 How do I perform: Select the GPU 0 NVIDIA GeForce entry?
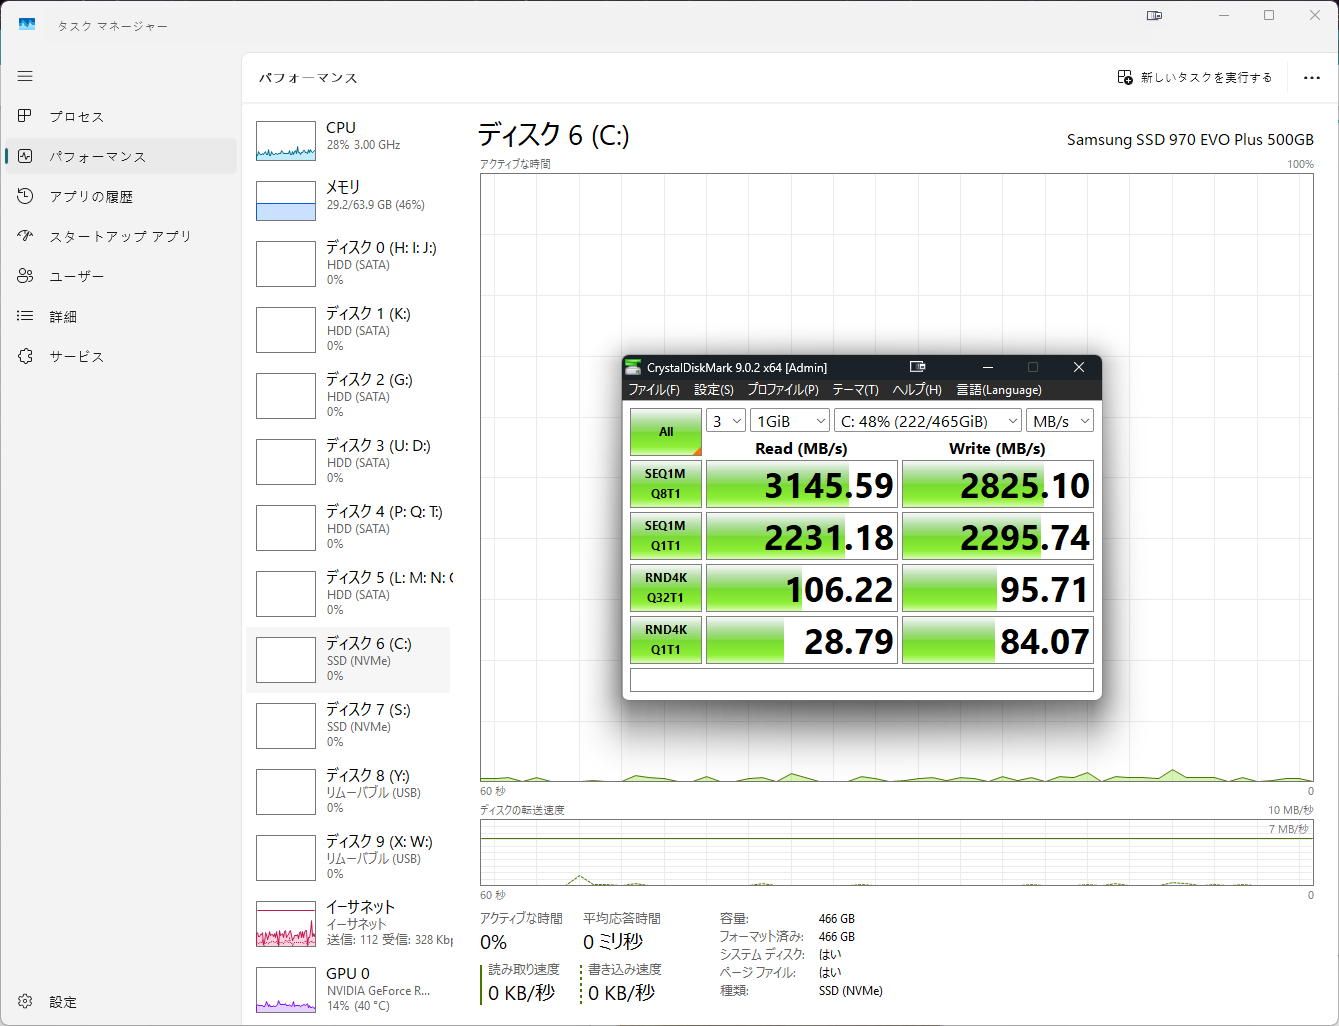[x=348, y=989]
